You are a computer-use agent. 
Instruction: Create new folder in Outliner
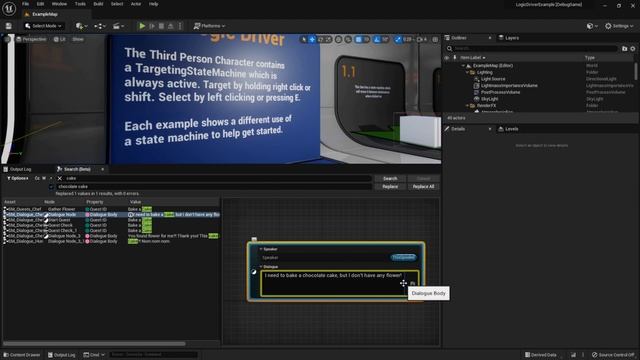(624, 49)
